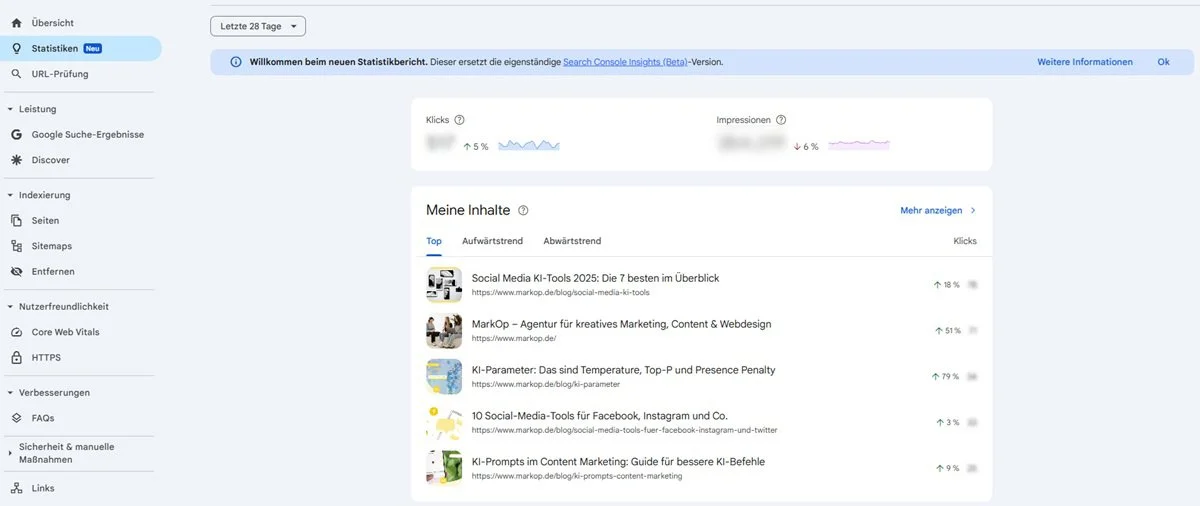Switch to the Aufwärtstrend tab
This screenshot has height=506, width=1200.
click(x=492, y=241)
